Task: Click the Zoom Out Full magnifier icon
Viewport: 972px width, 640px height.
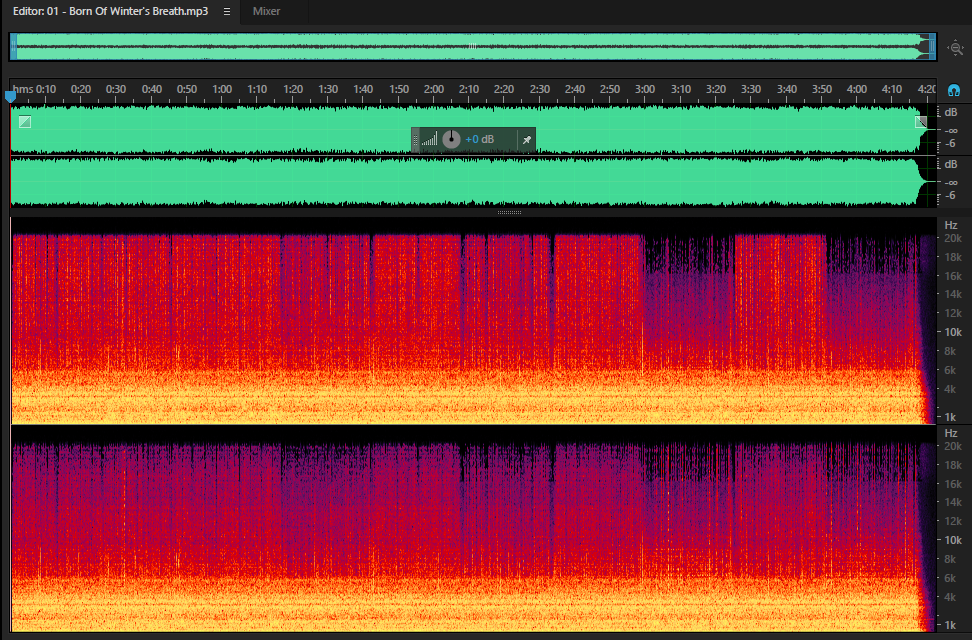Action: click(956, 48)
